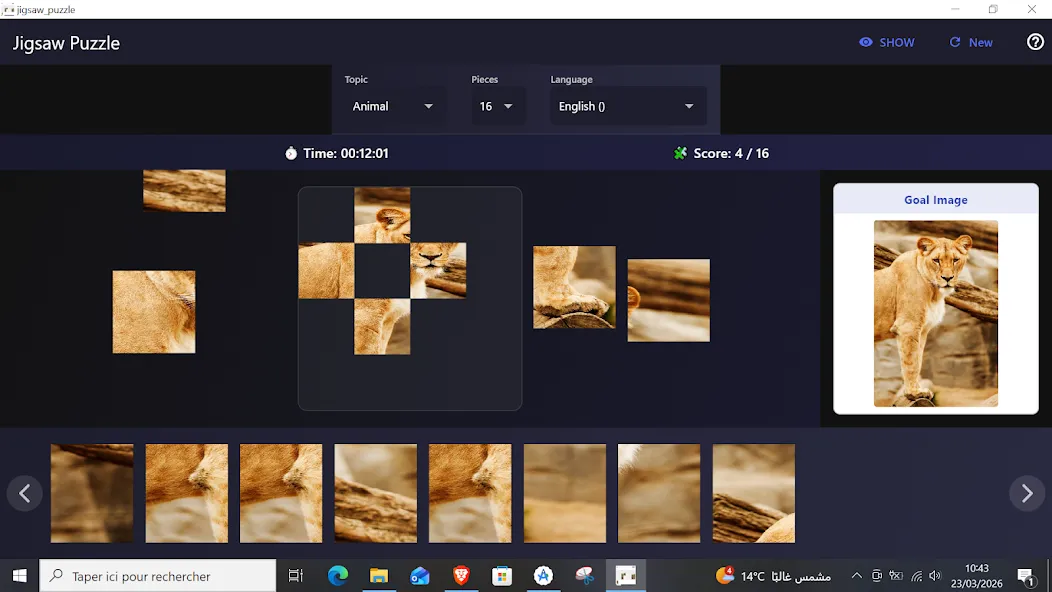The image size is (1052, 592).
Task: Click the stopwatch icon beside Time
Action: click(291, 153)
